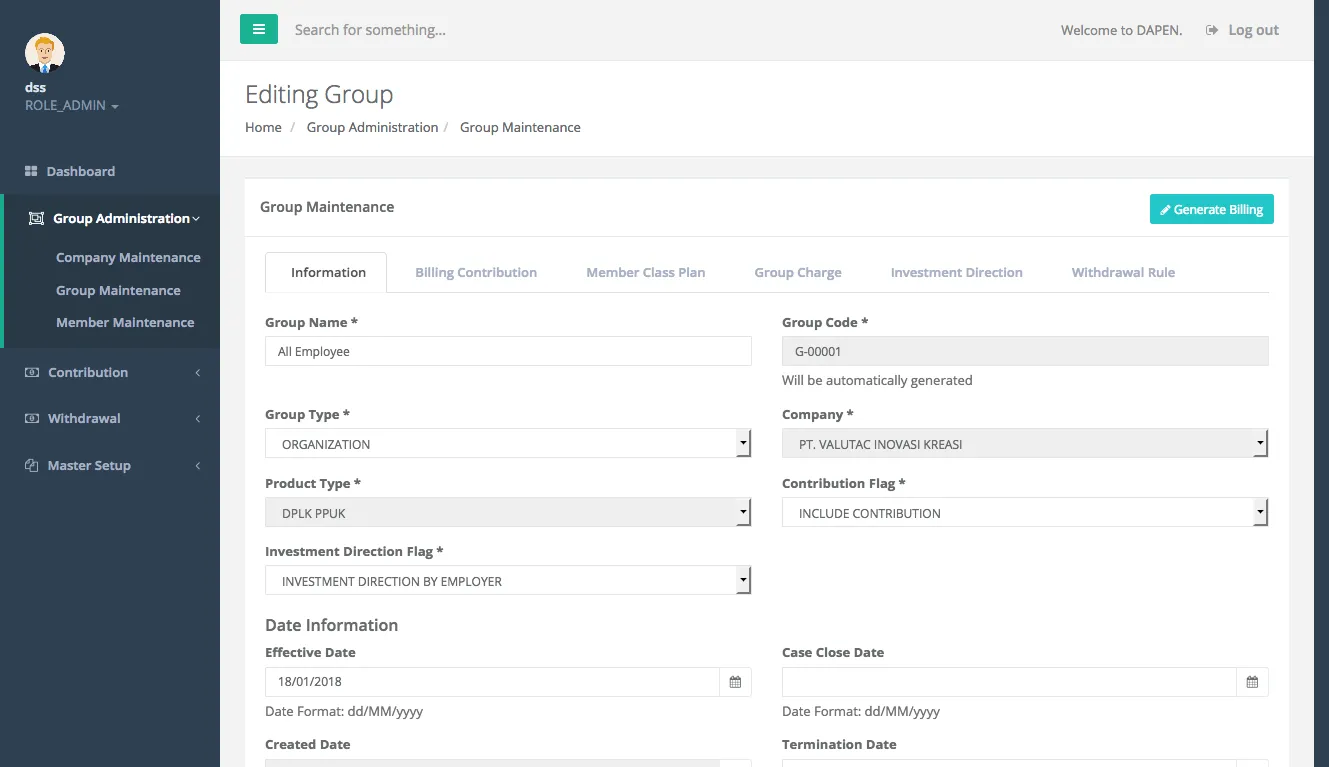Click the Generate Billing button
Viewport: 1329px width, 767px height.
click(1211, 209)
